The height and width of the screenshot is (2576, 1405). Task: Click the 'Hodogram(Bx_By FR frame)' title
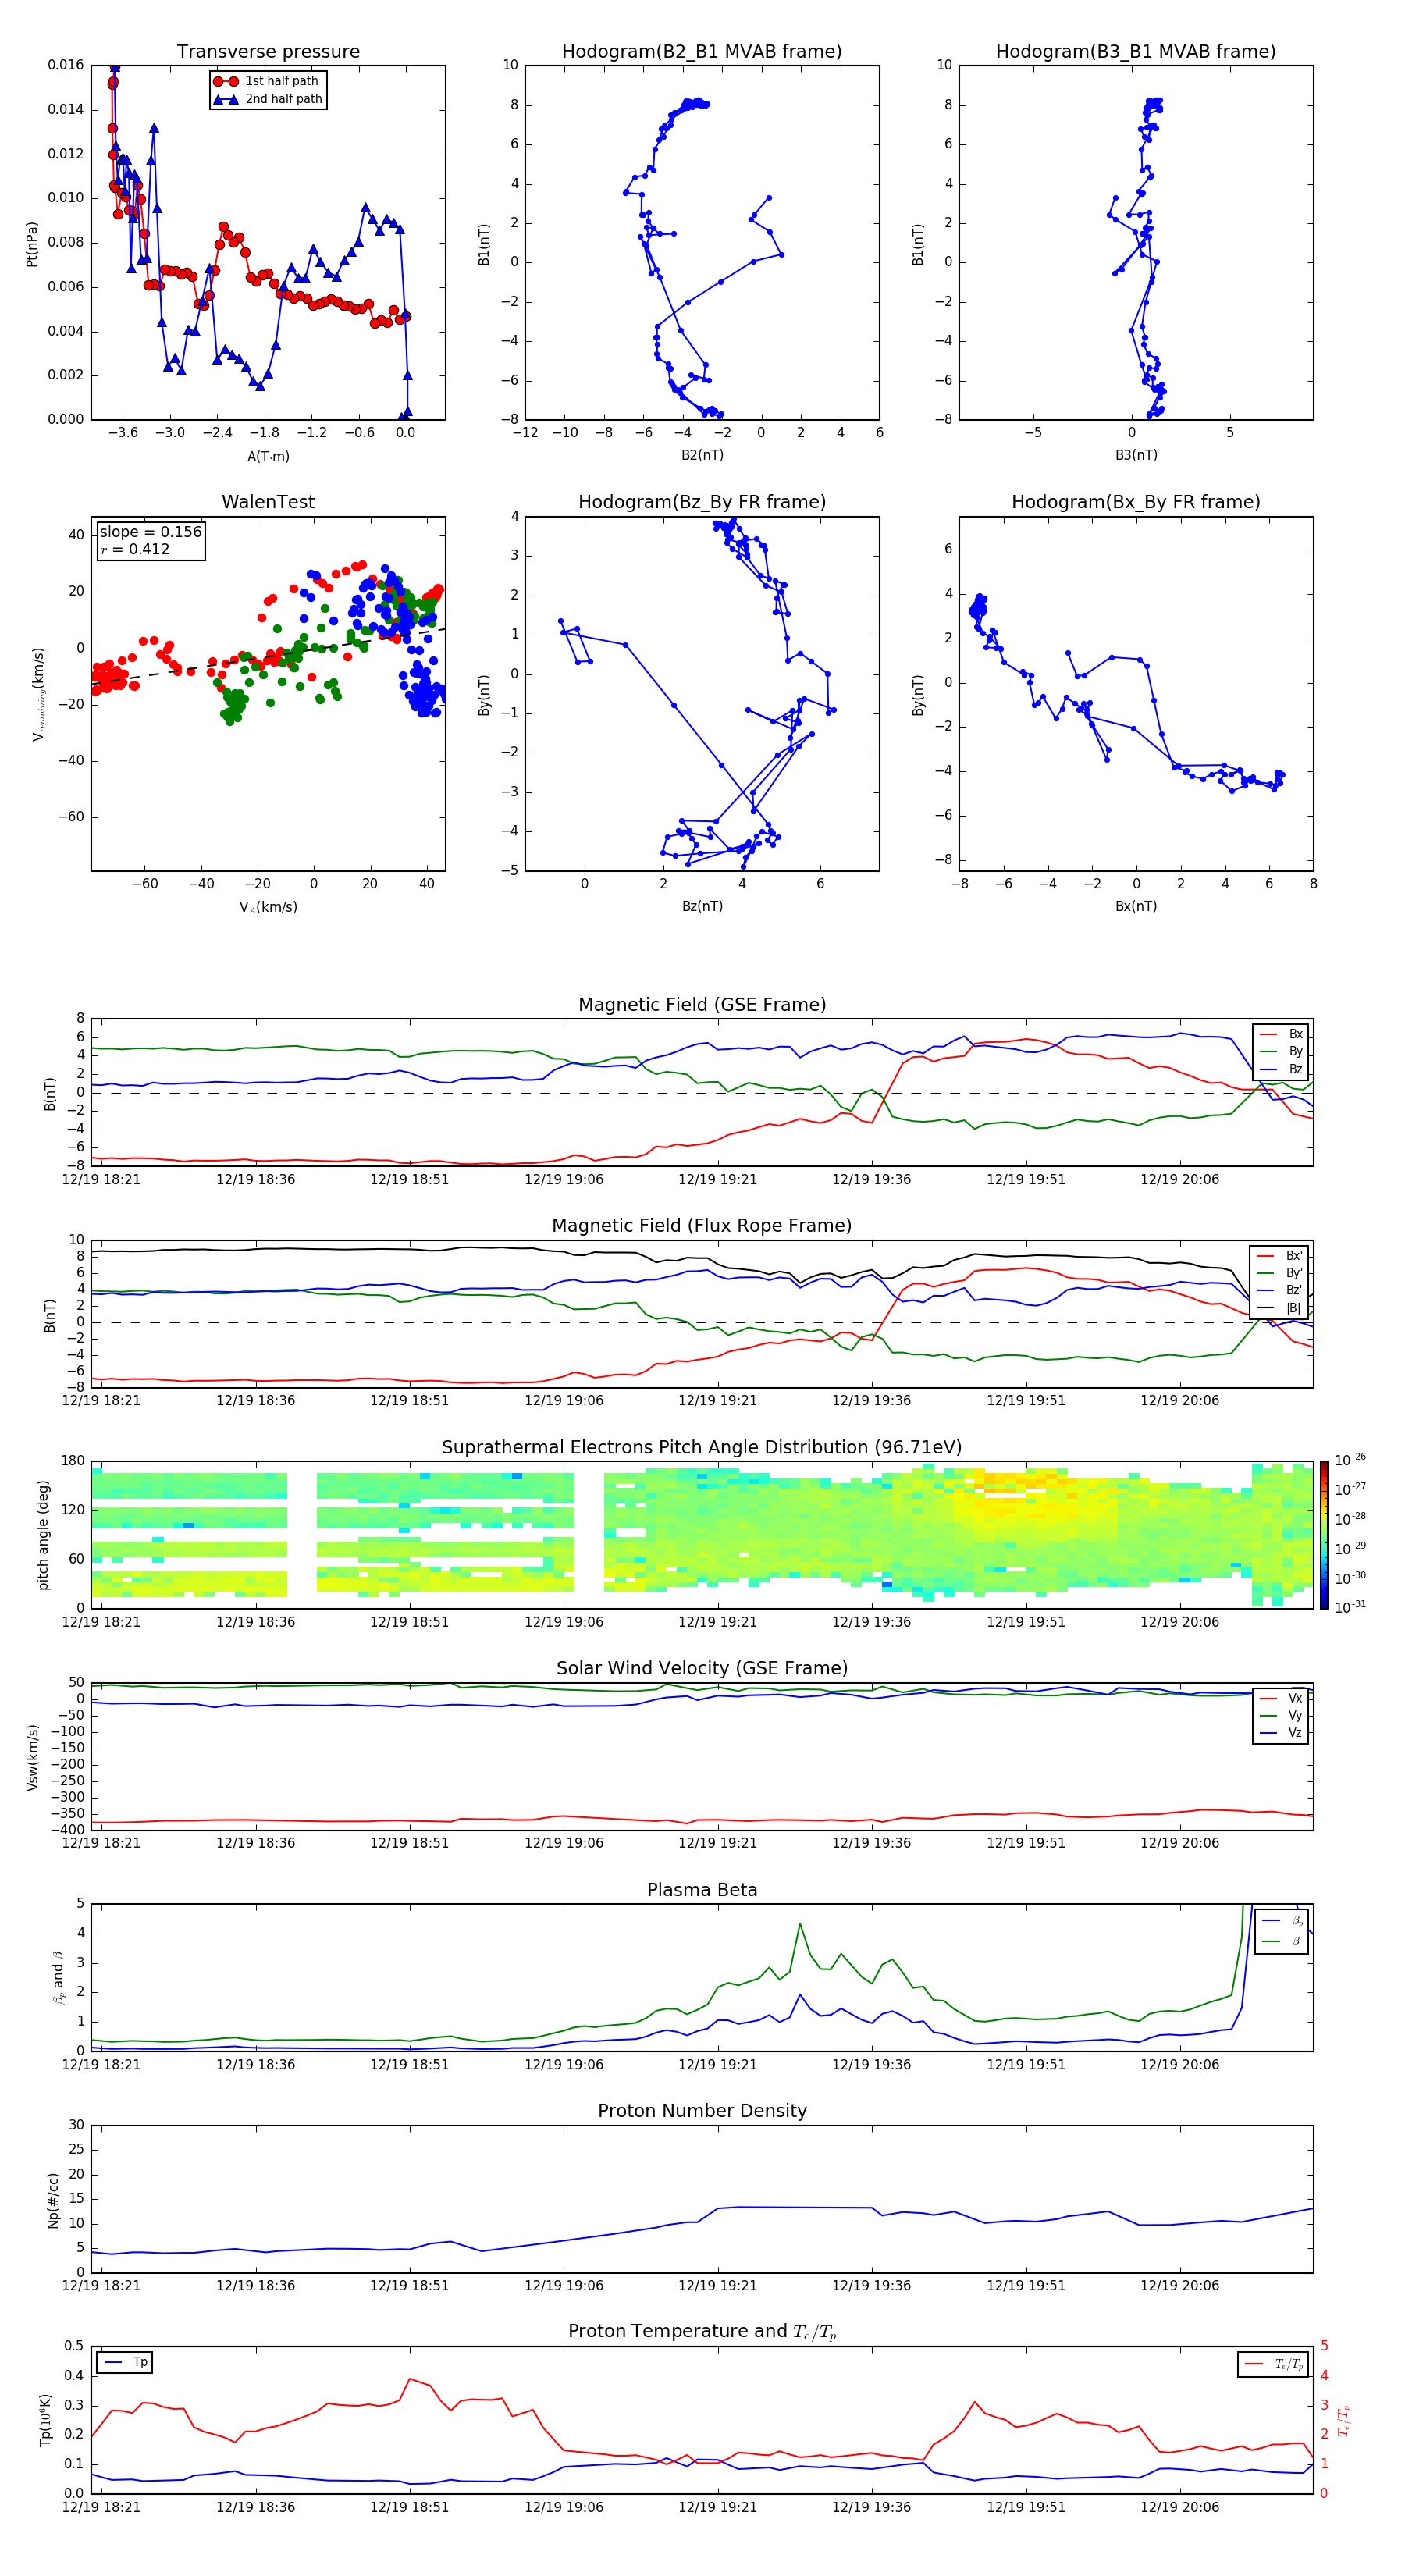(x=1136, y=502)
